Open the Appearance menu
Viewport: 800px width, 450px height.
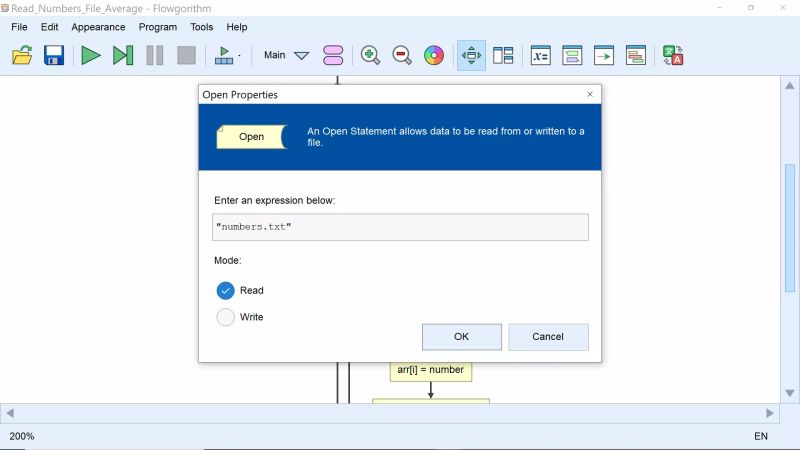click(x=98, y=27)
